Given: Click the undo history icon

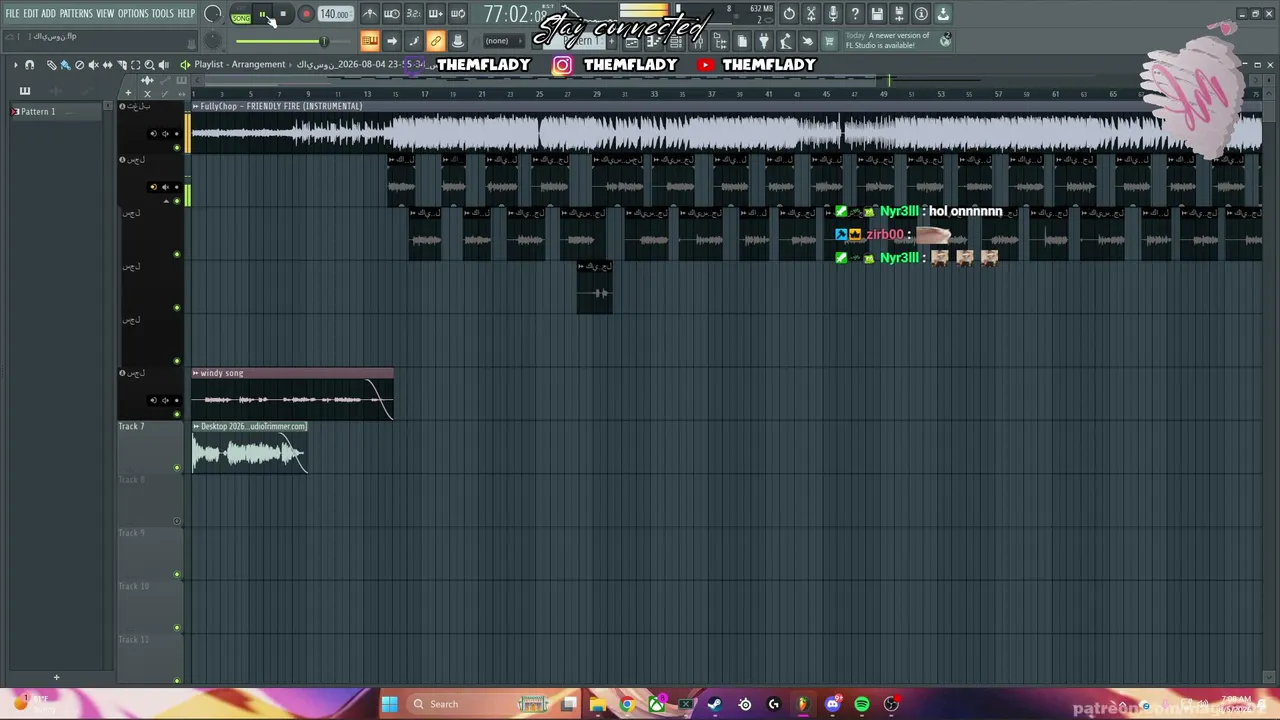Looking at the screenshot, I should click(x=789, y=14).
